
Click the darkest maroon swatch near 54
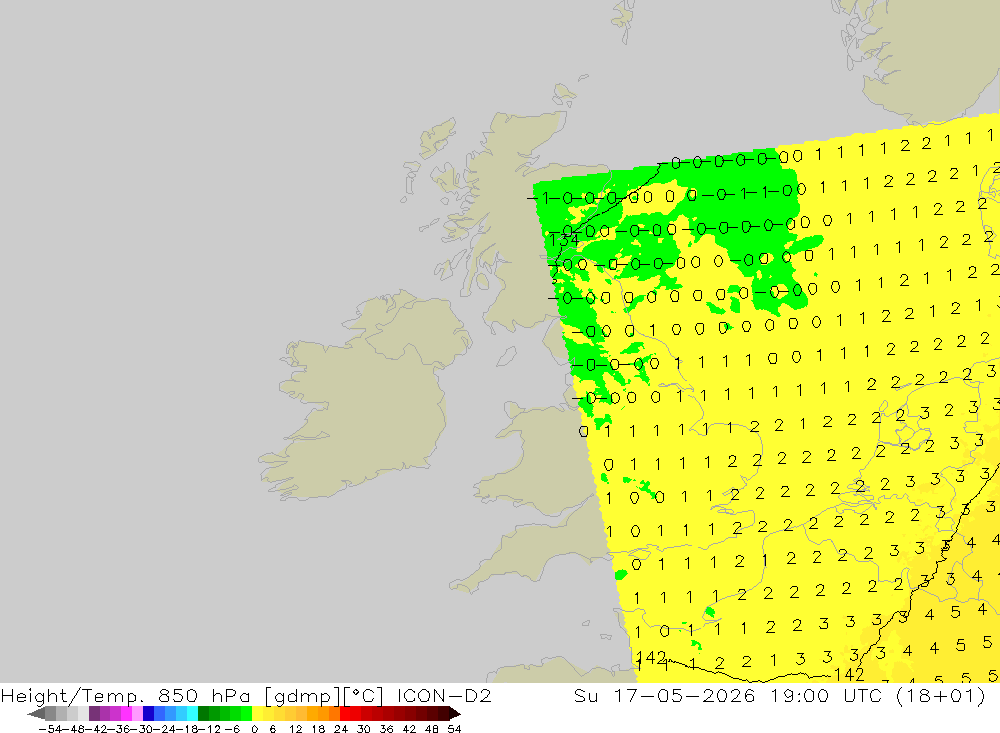(443, 713)
